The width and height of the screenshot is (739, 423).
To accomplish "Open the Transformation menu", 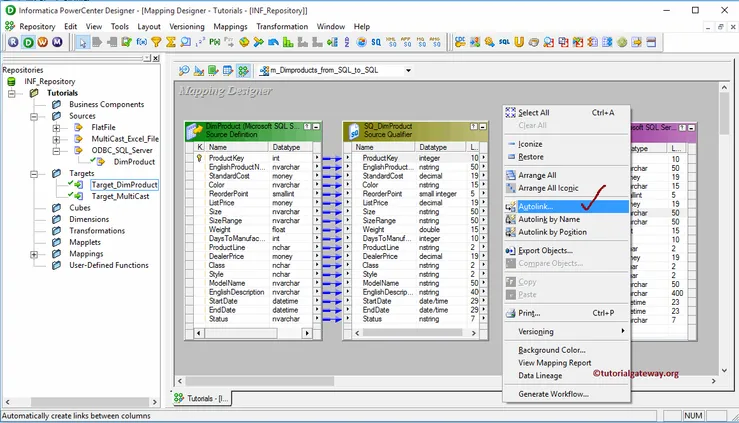I will (x=282, y=26).
